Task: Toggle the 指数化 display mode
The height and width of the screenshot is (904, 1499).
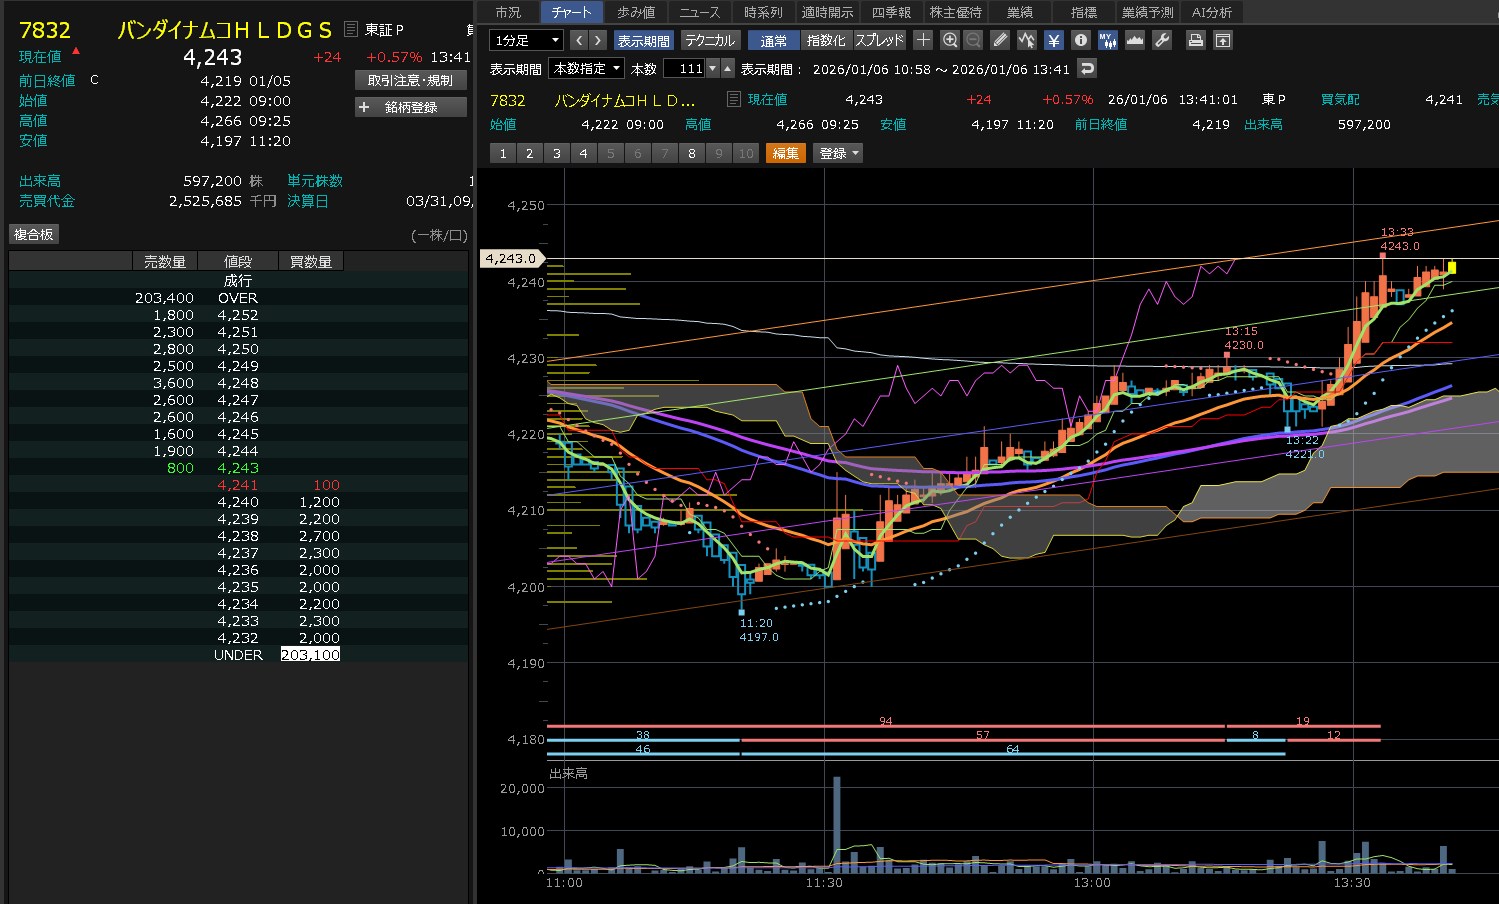Action: pos(826,40)
